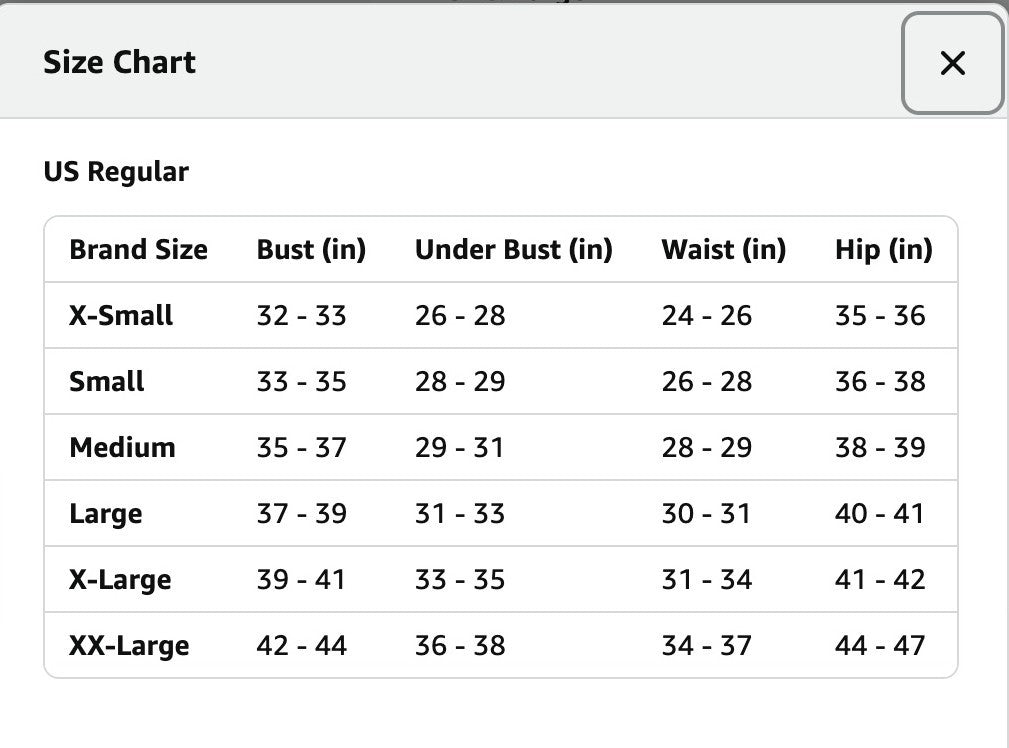Select the X-Large row label
Image resolution: width=1009 pixels, height=748 pixels.
[120, 580]
